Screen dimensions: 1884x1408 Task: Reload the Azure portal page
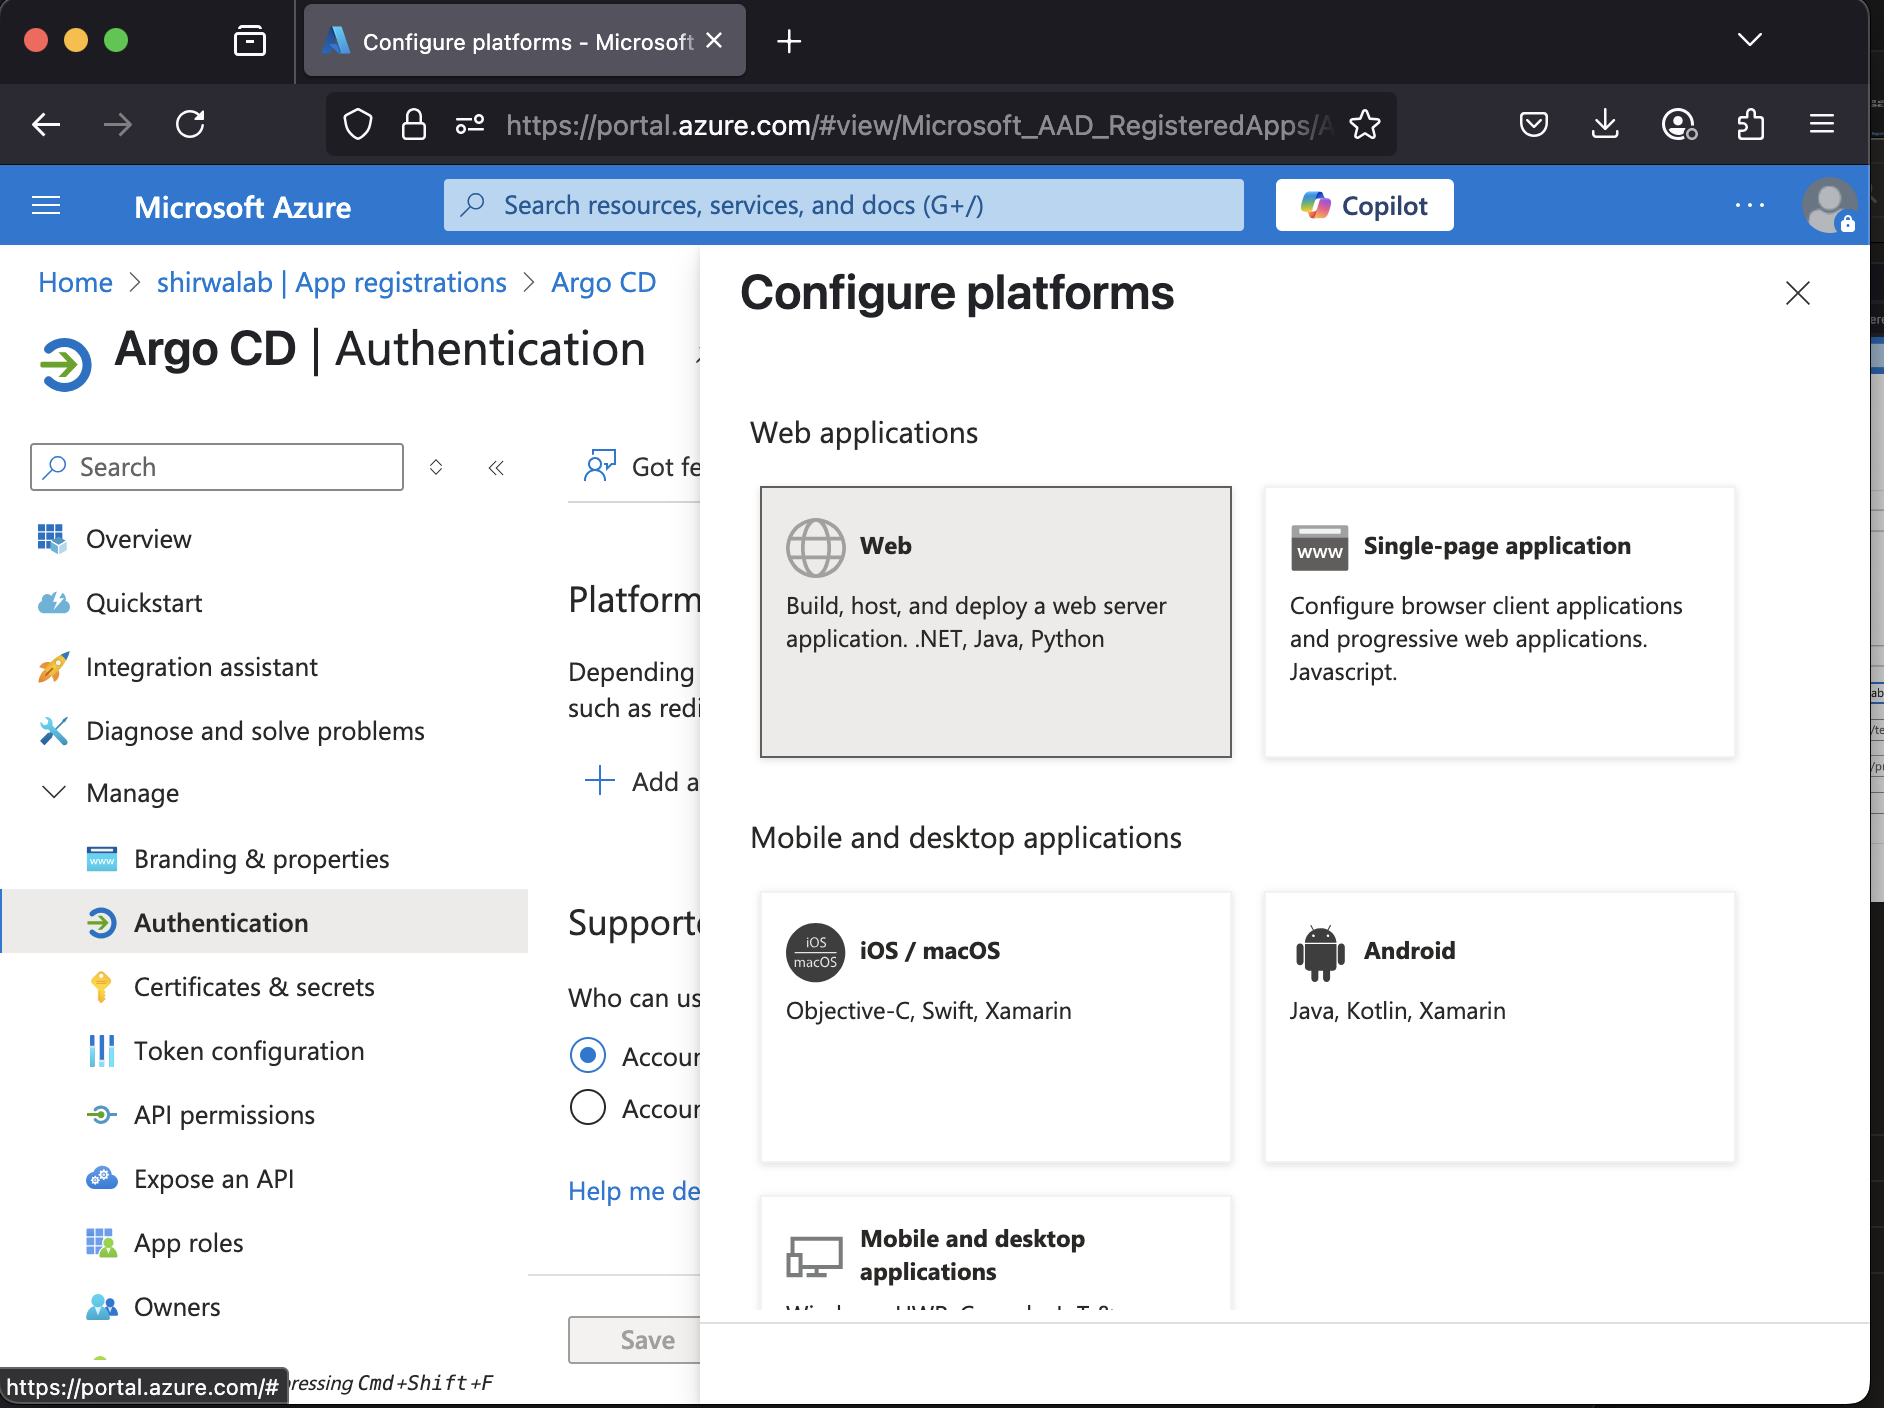click(x=190, y=124)
